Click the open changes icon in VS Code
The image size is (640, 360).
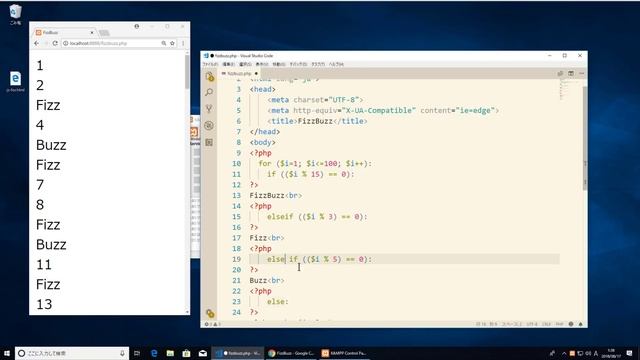tap(560, 73)
